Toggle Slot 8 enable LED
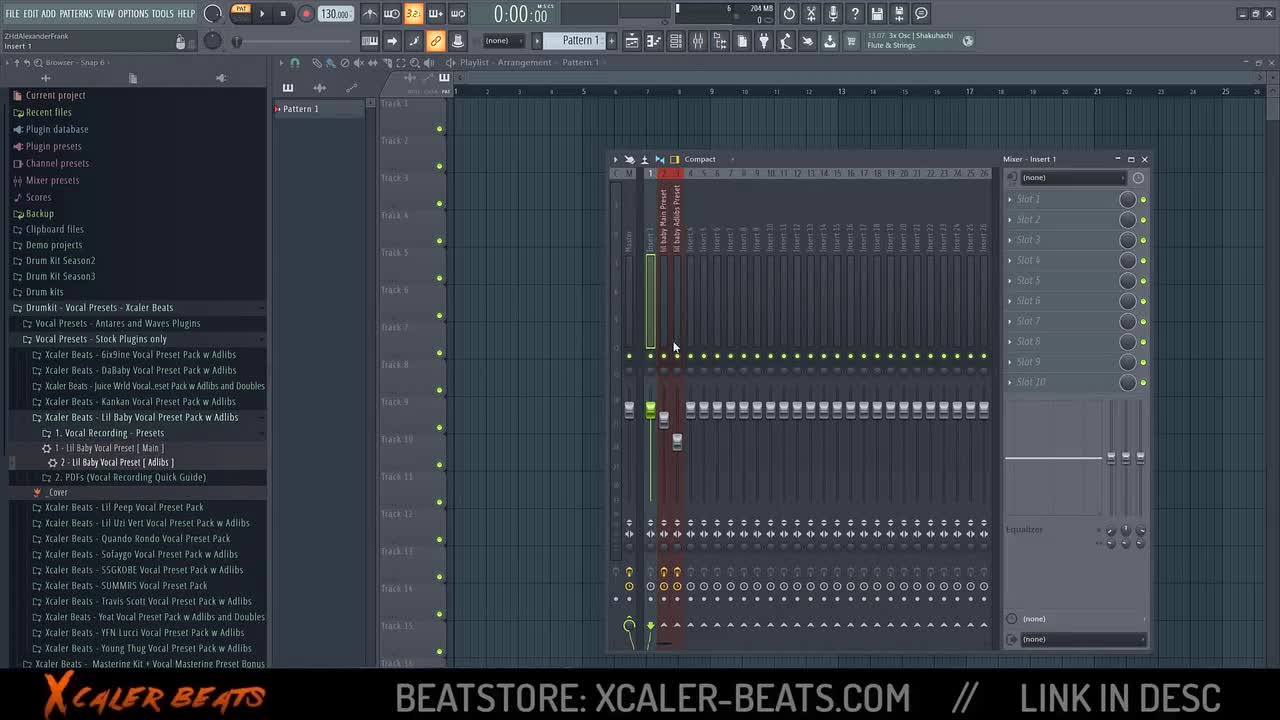 click(1143, 342)
